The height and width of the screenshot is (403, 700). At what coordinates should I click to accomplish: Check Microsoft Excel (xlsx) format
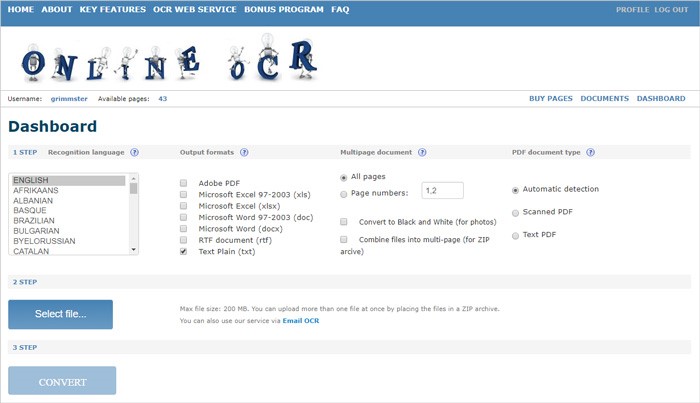point(183,206)
